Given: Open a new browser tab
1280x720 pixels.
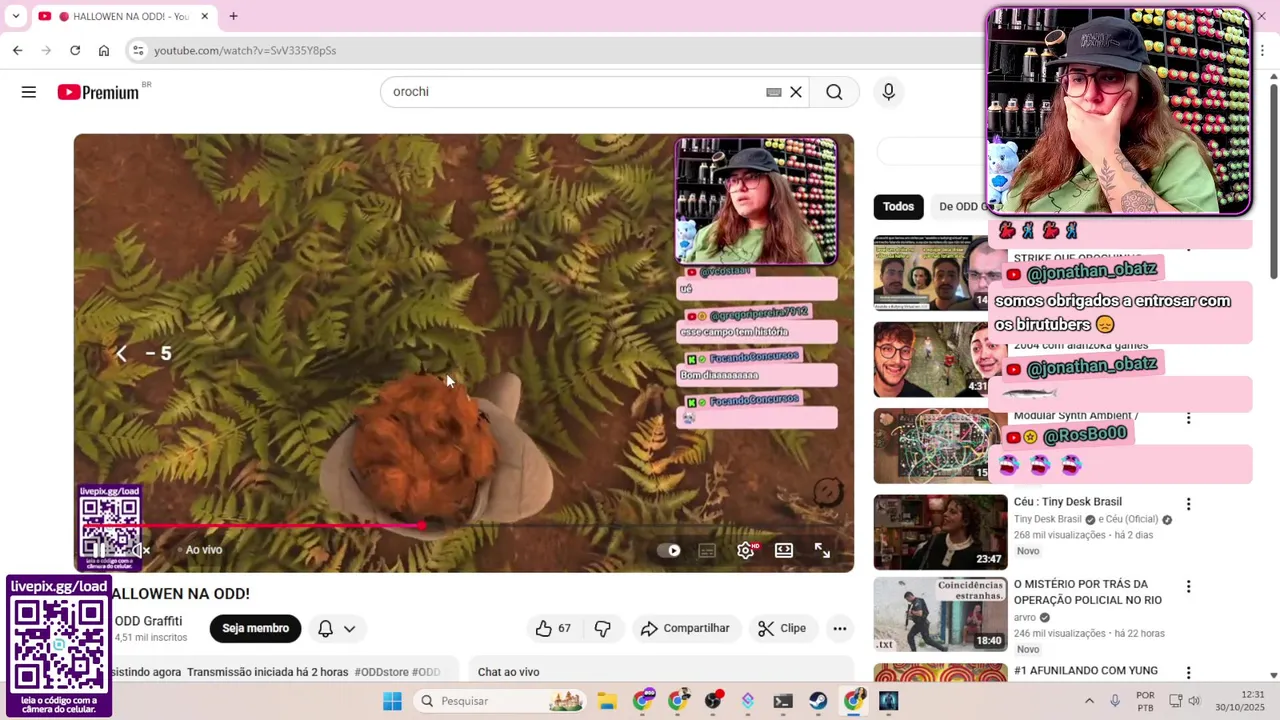Looking at the screenshot, I should tap(233, 16).
